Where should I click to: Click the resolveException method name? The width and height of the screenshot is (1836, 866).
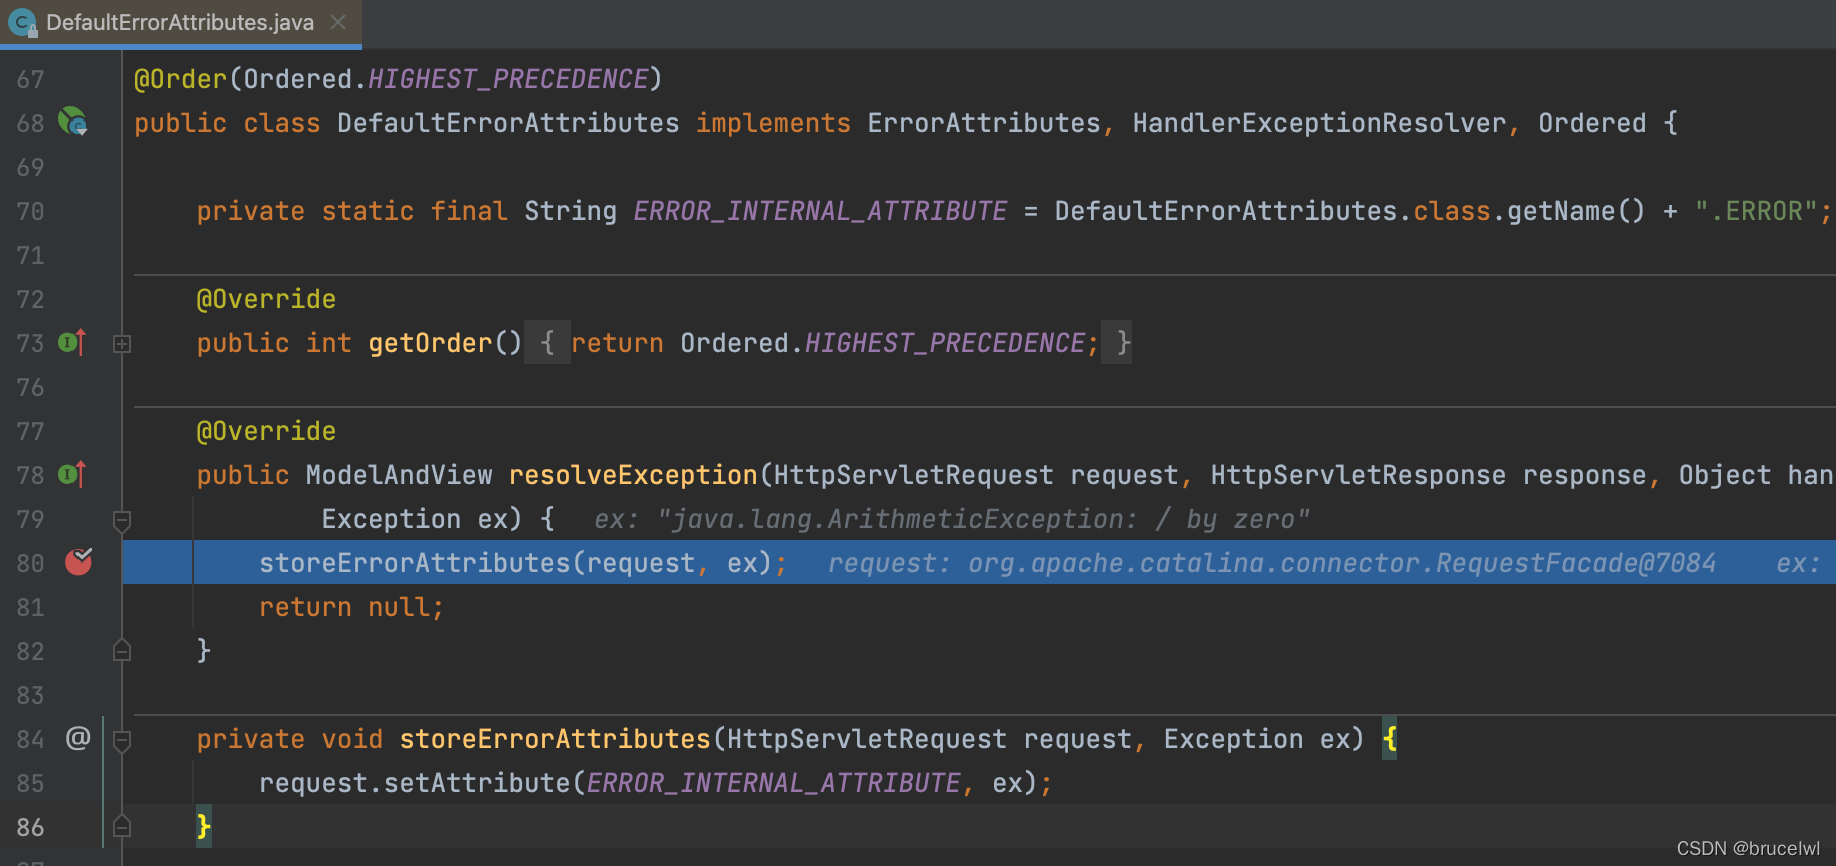click(633, 475)
